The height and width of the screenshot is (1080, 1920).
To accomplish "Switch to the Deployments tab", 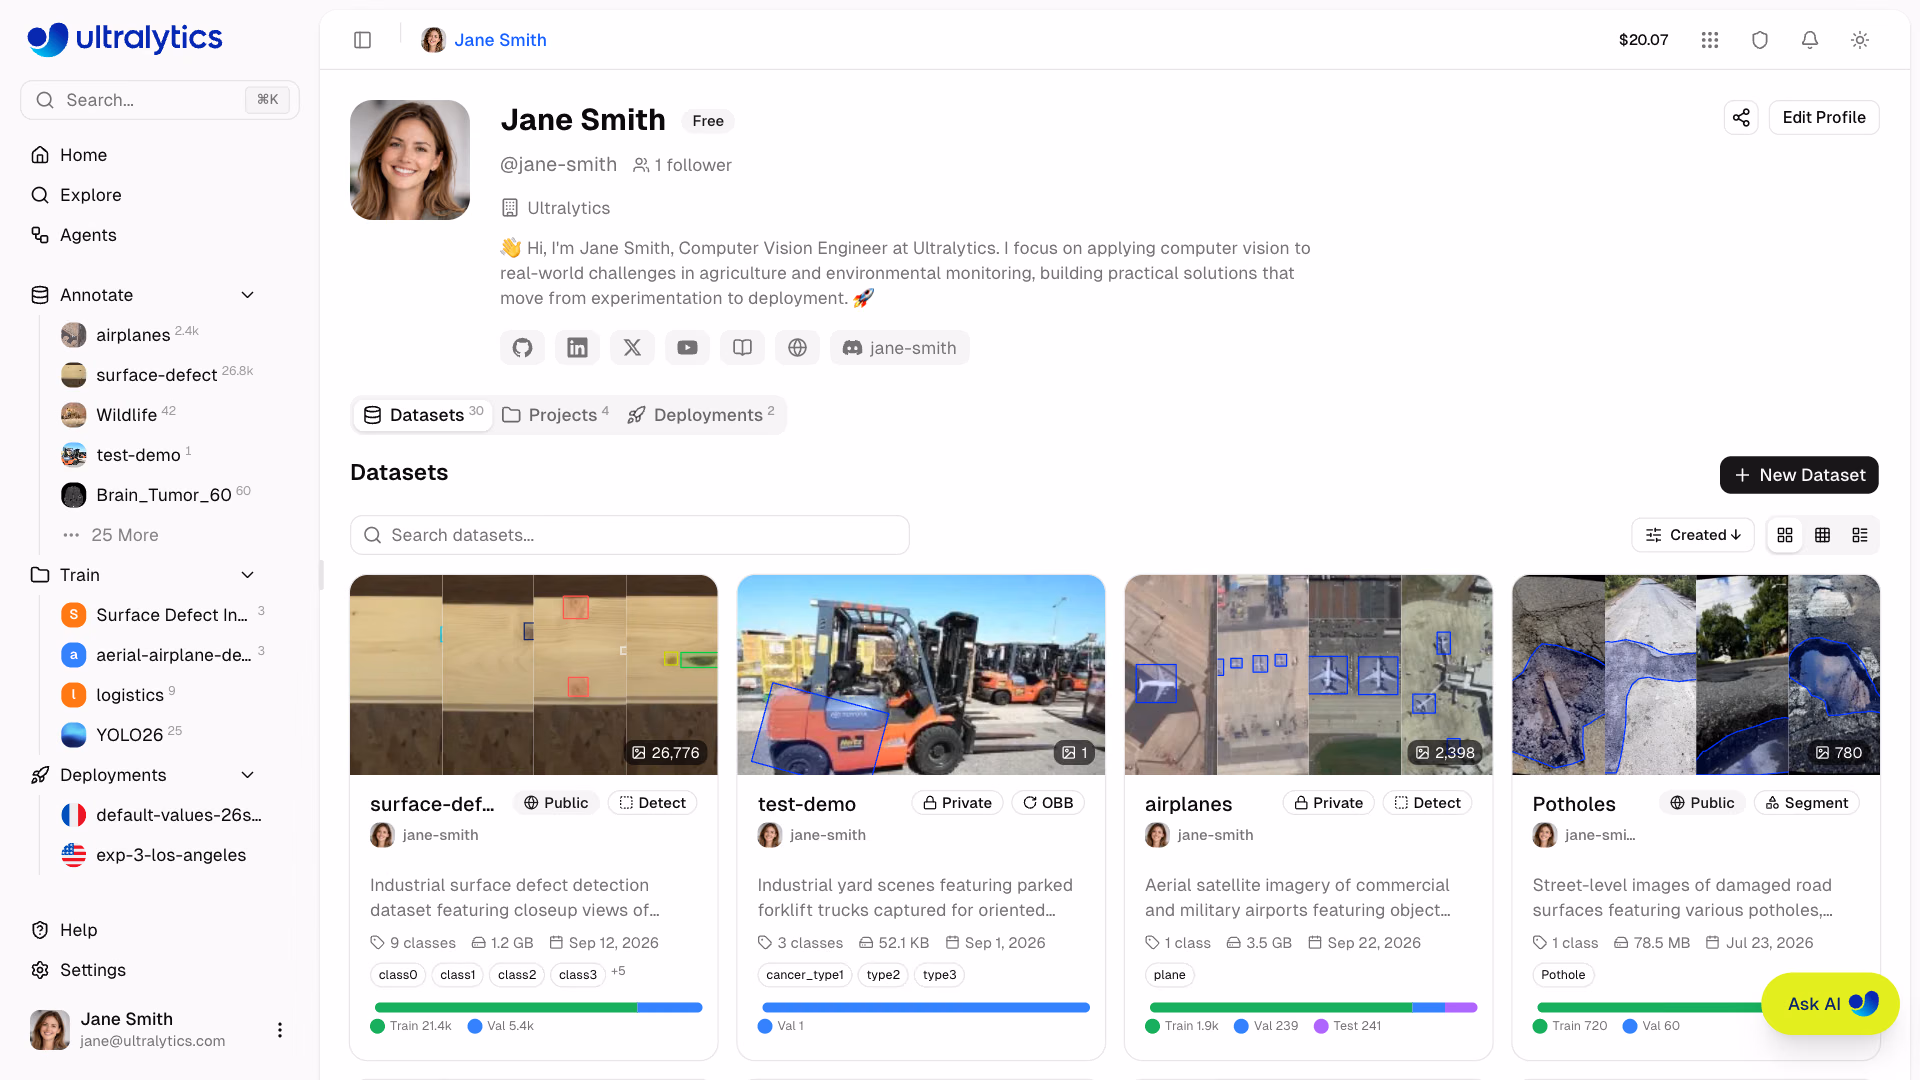I will coord(700,415).
